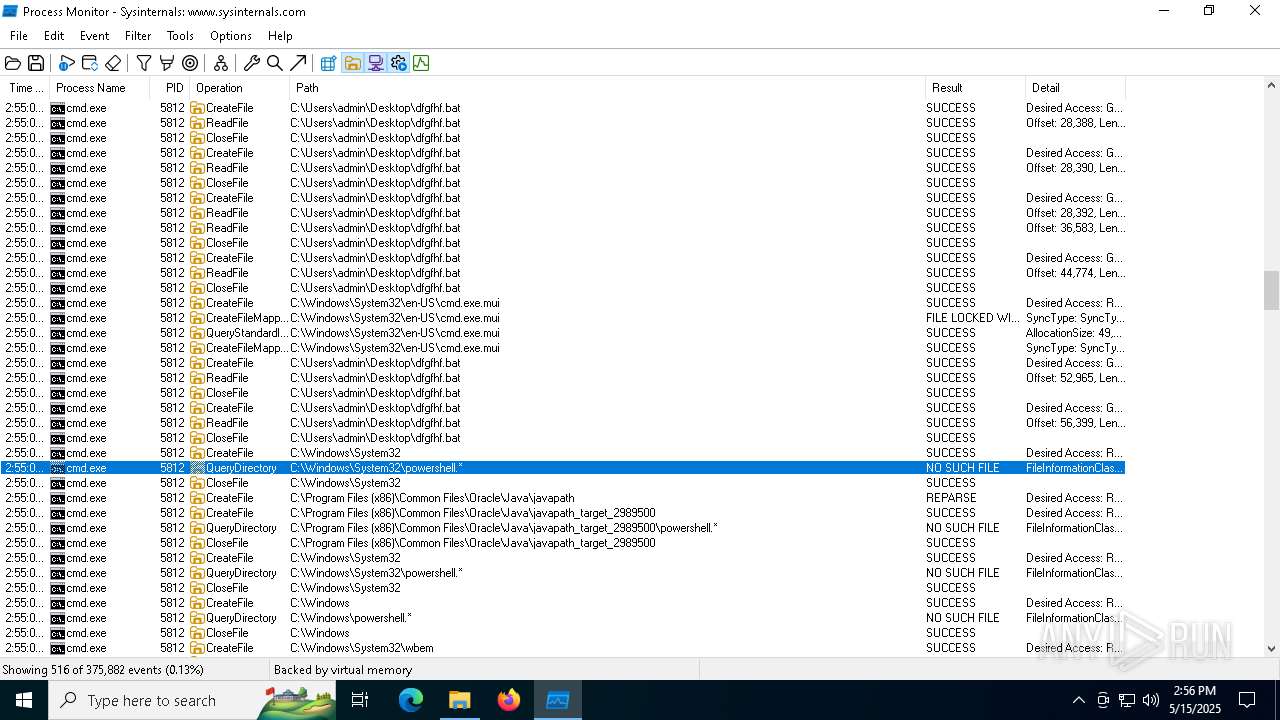Click the volume icon in system tray
Viewport: 1280px width, 720px height.
1150,700
